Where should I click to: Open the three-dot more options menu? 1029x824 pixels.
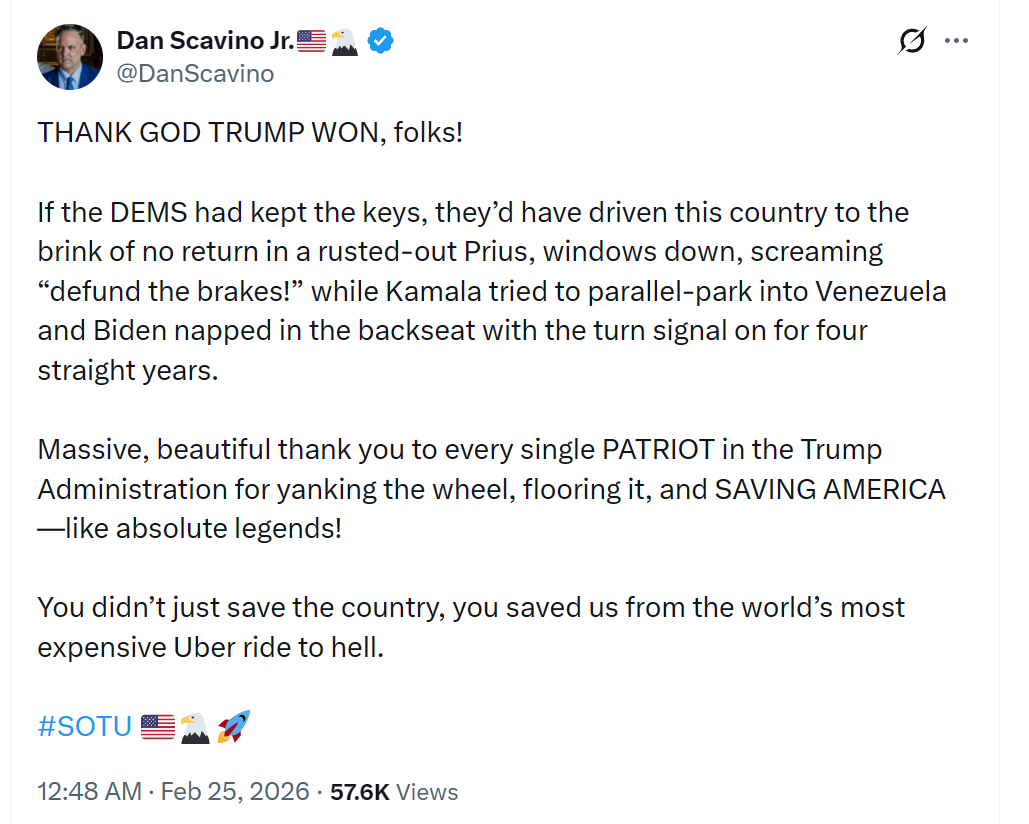coord(957,41)
